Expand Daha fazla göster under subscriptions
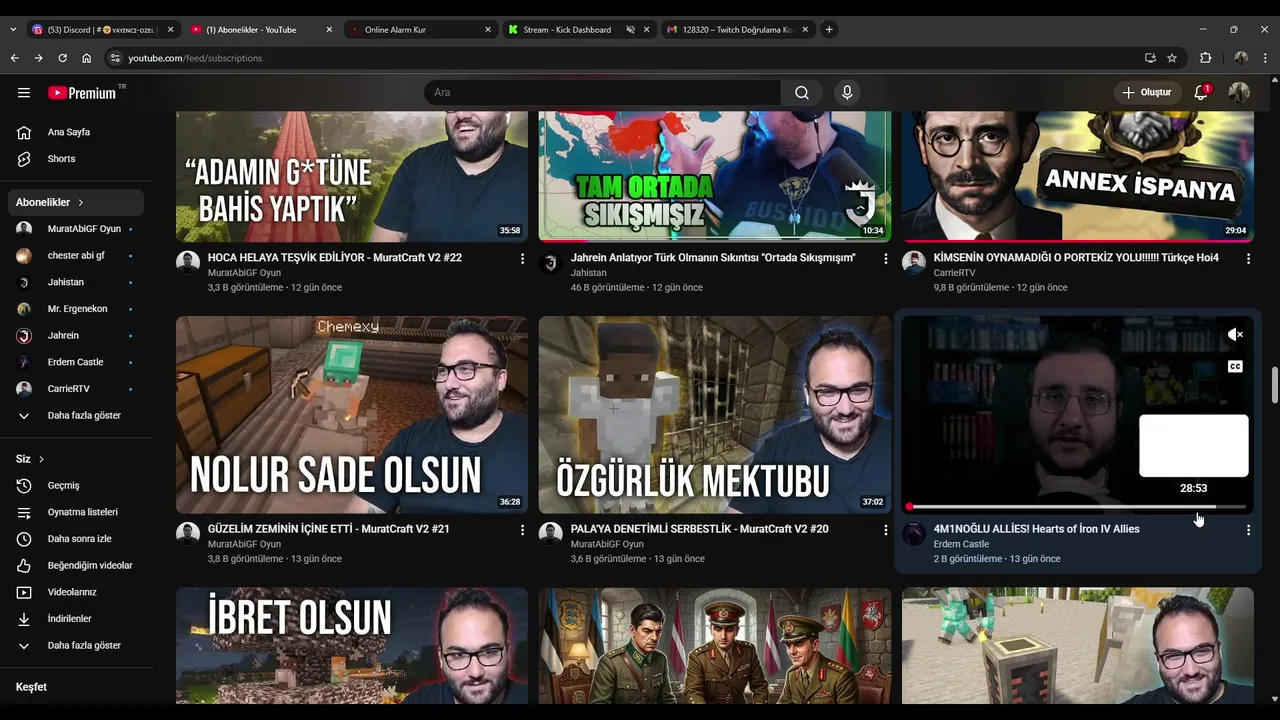Image resolution: width=1280 pixels, height=720 pixels. pos(78,416)
